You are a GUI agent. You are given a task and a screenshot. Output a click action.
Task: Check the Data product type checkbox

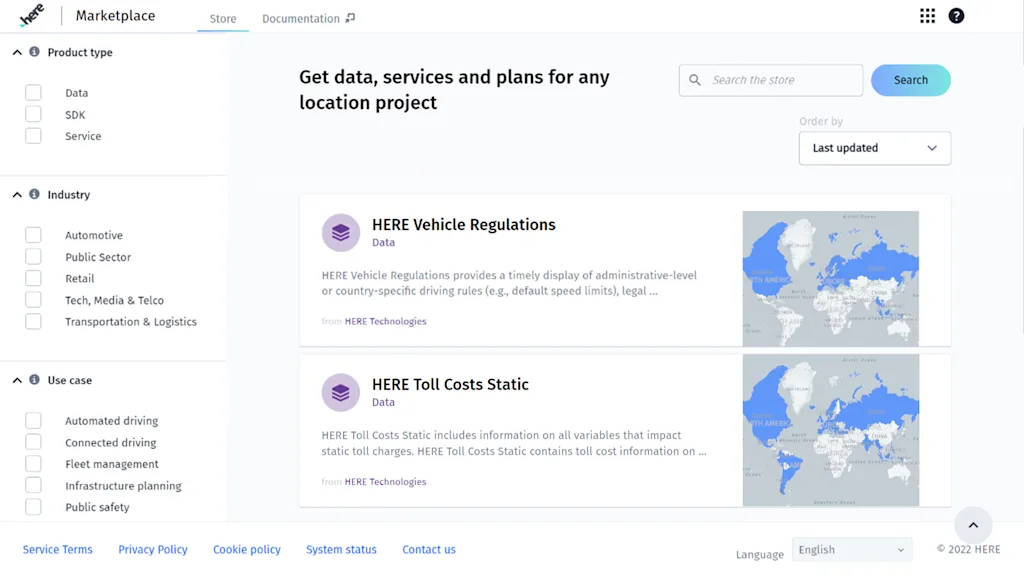33,93
